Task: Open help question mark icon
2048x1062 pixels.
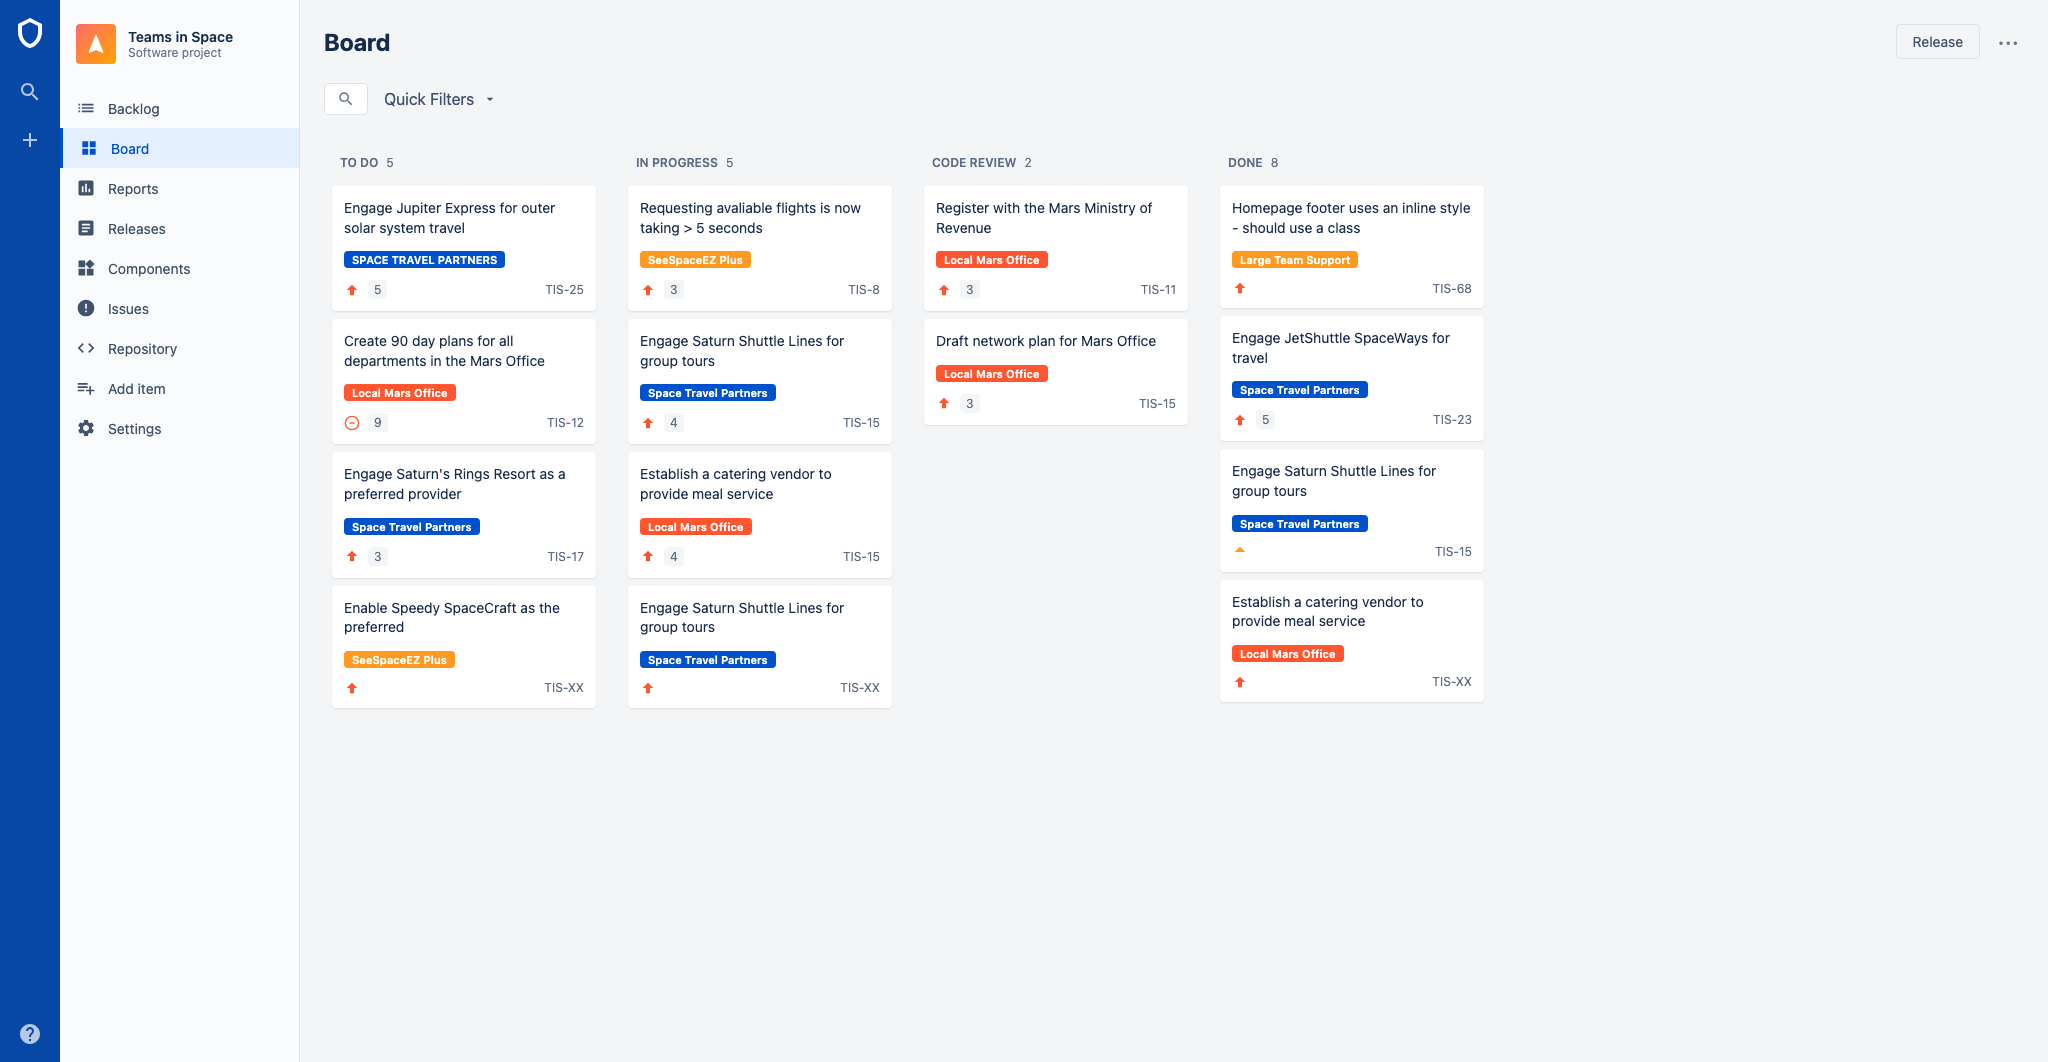Action: (x=30, y=1034)
